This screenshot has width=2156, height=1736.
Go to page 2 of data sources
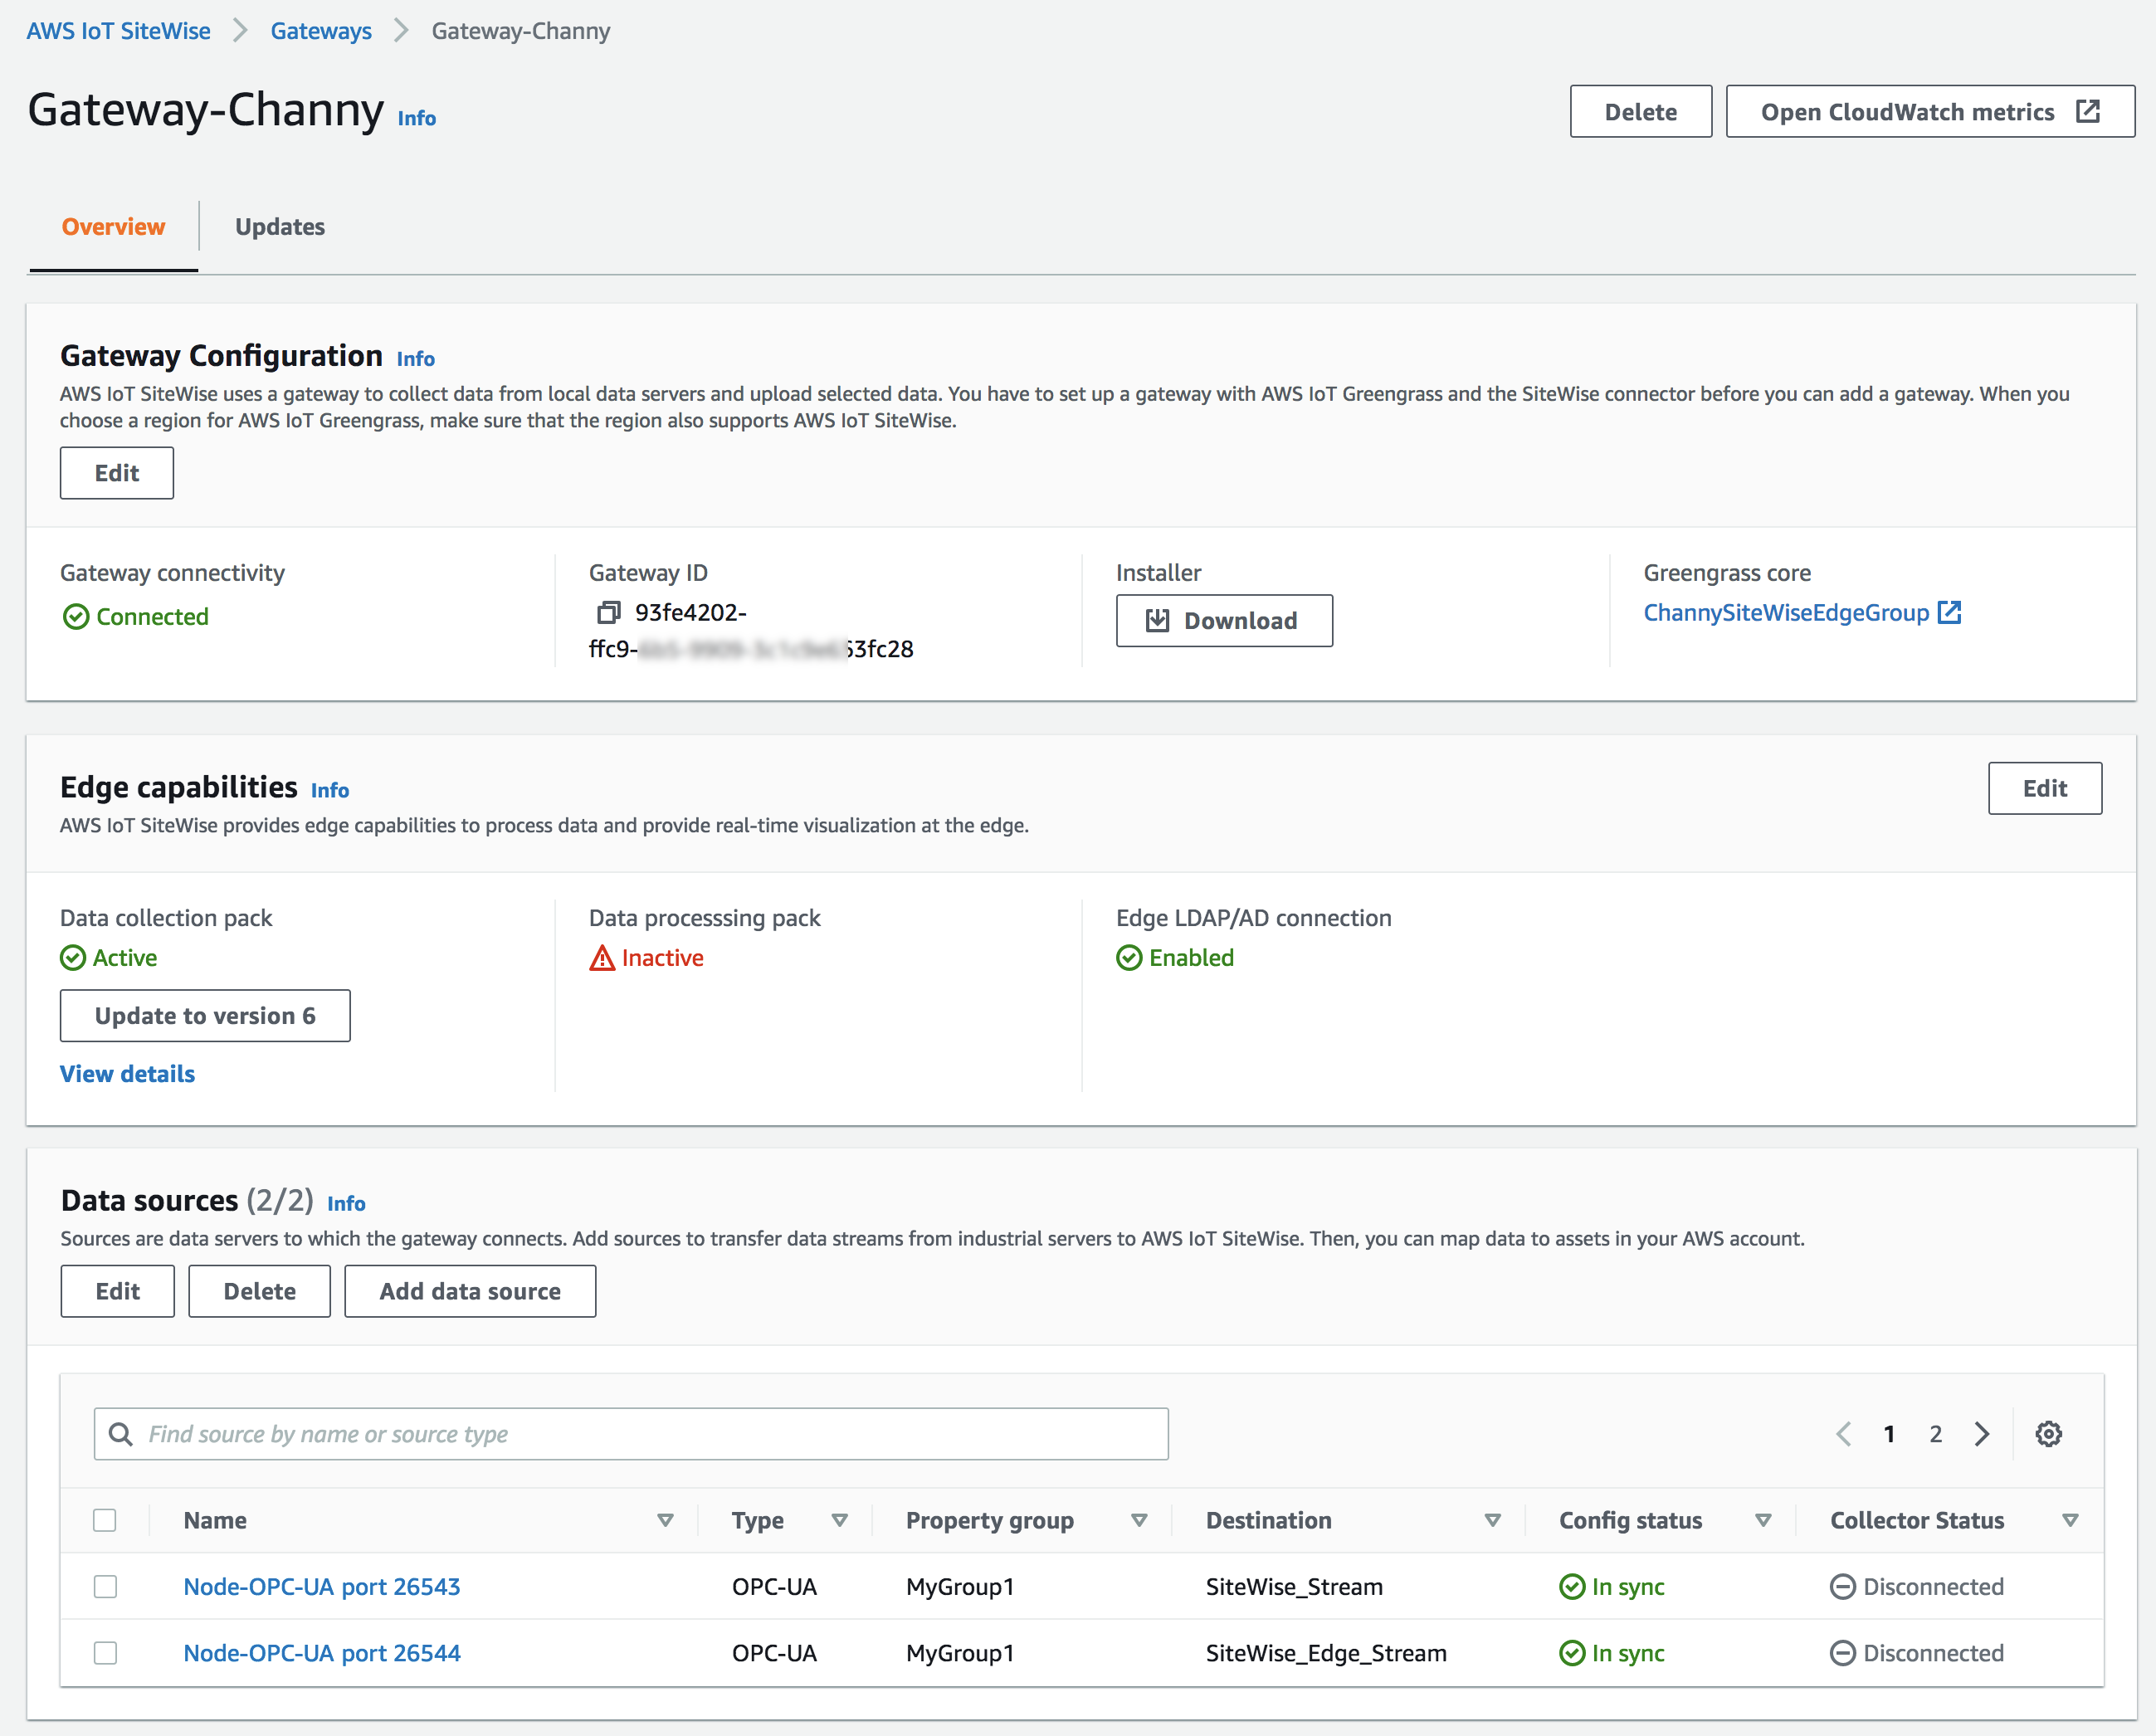point(1935,1433)
